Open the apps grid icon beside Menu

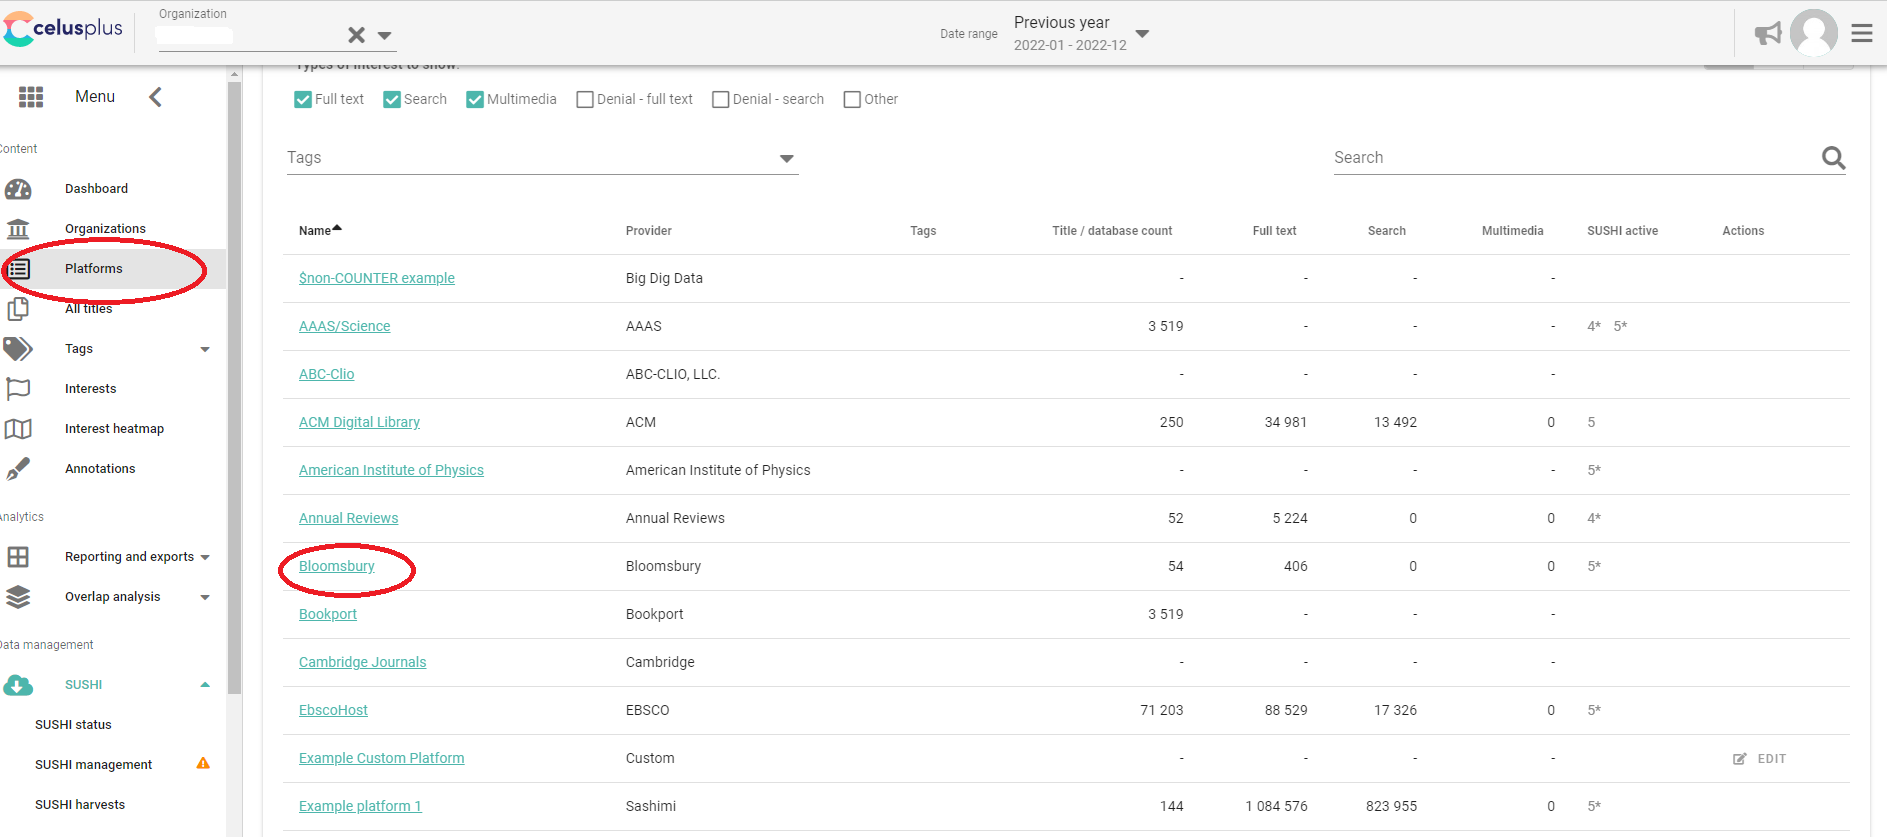[31, 96]
